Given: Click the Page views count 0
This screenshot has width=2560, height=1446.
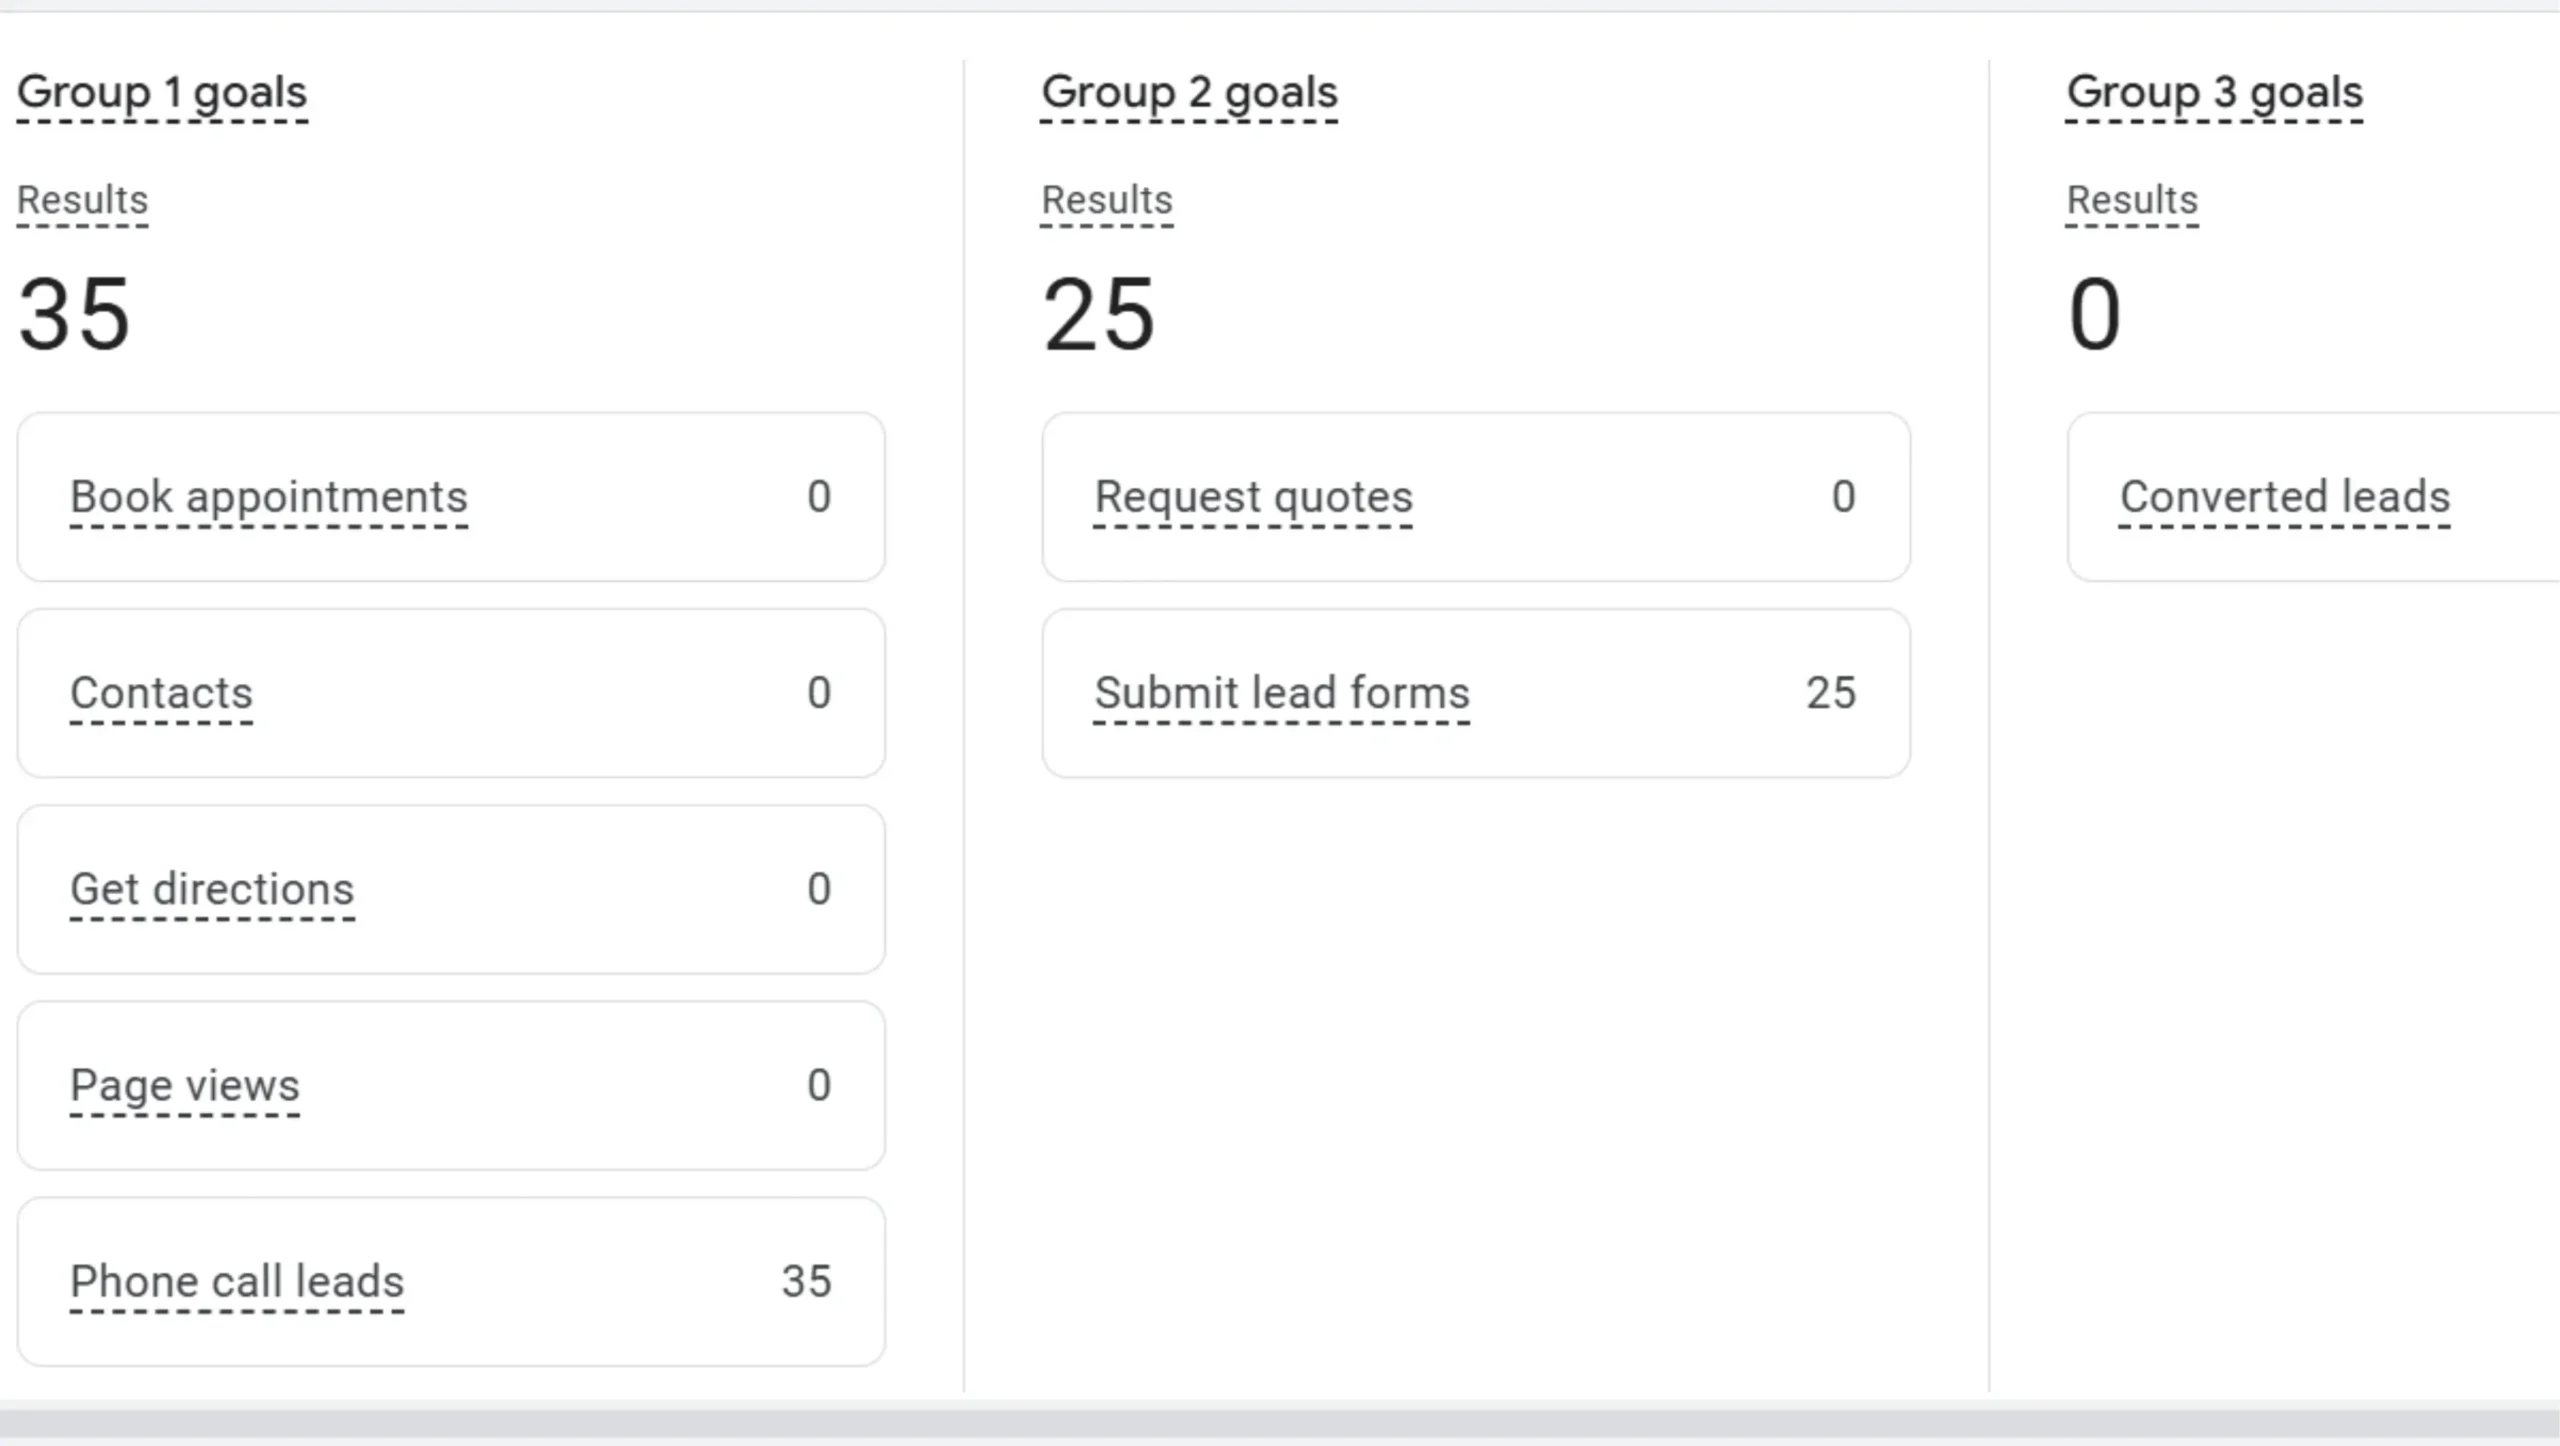Looking at the screenshot, I should click(819, 1085).
